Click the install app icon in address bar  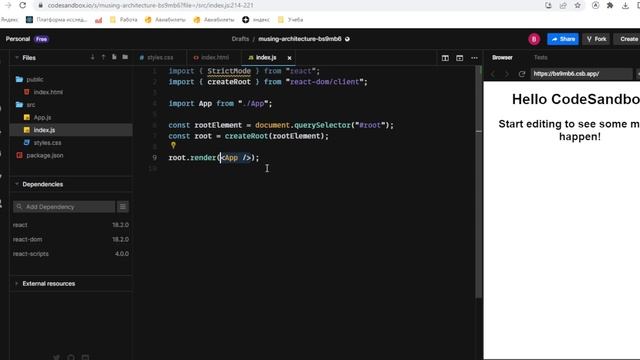pyautogui.click(x=548, y=5)
